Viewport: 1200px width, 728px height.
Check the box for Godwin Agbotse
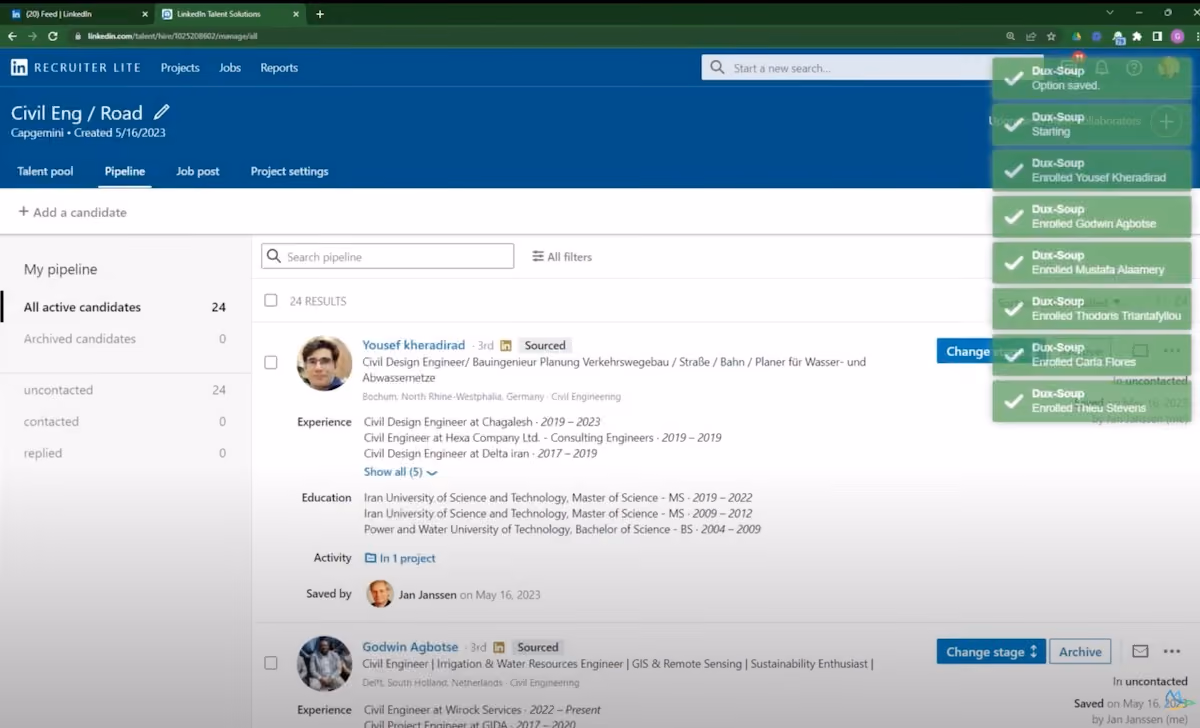[271, 662]
